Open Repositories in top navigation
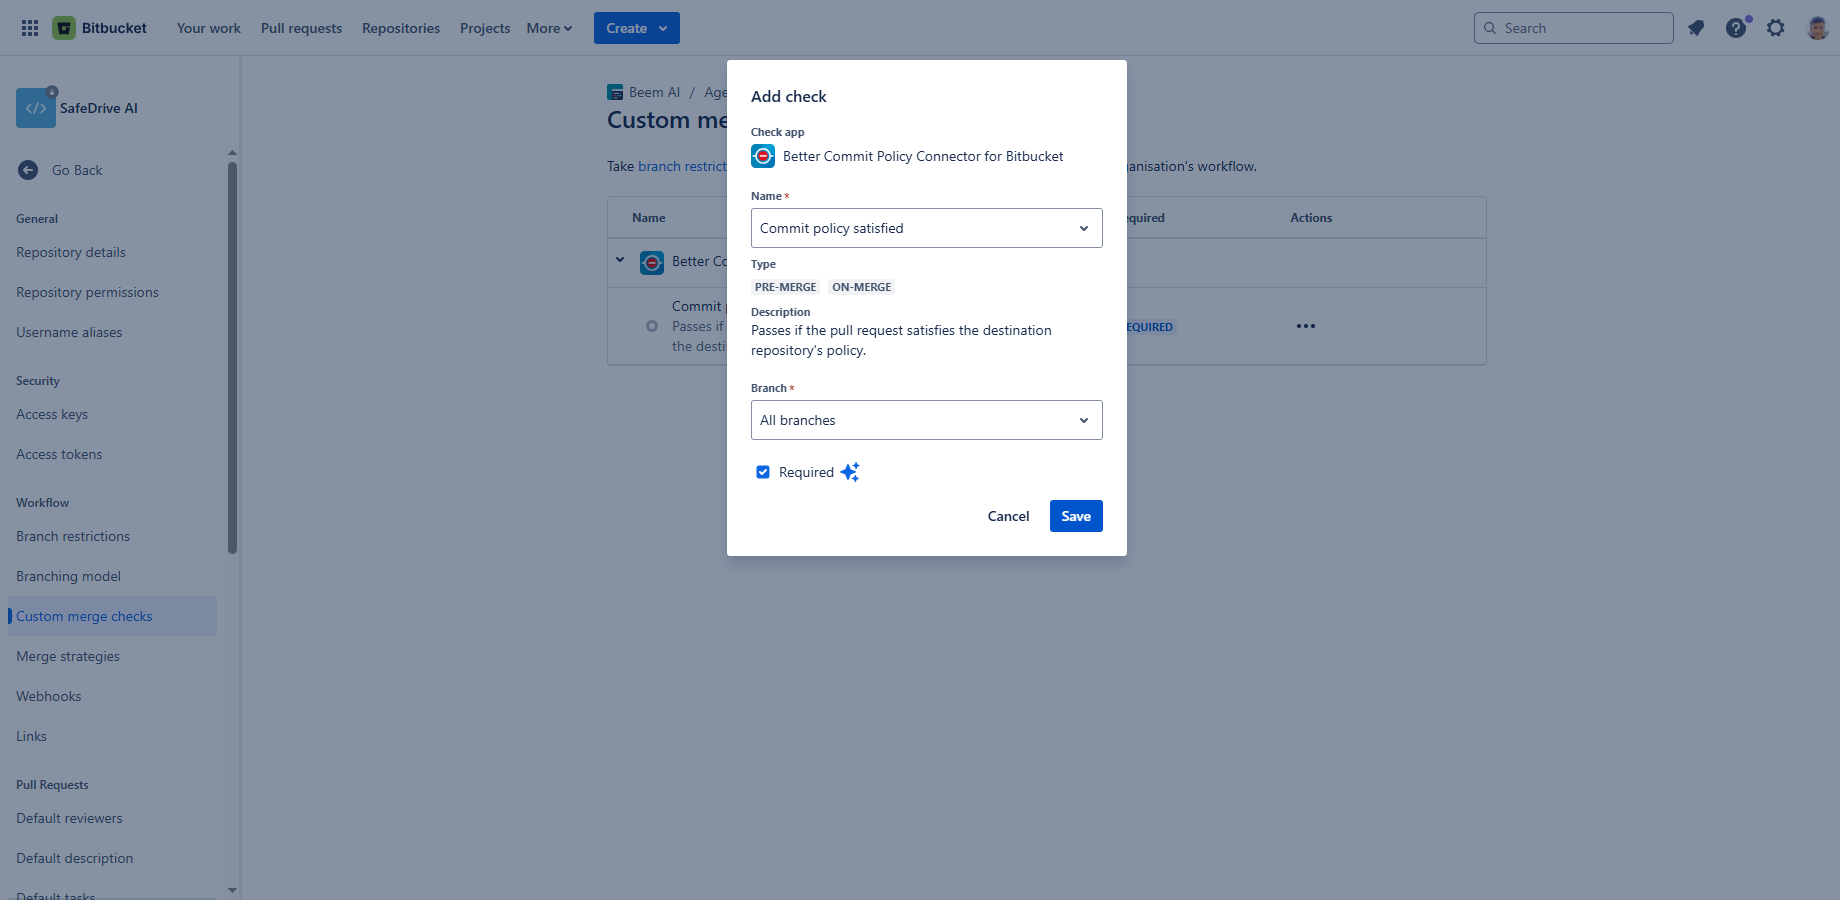The image size is (1840, 900). click(401, 28)
